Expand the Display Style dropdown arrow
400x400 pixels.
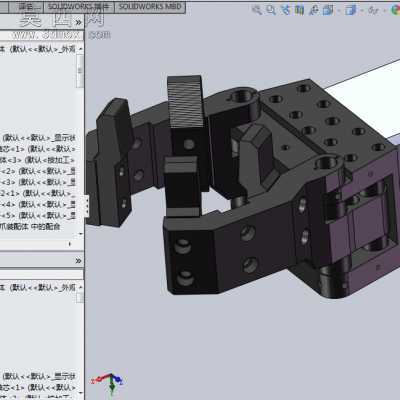coord(361,11)
